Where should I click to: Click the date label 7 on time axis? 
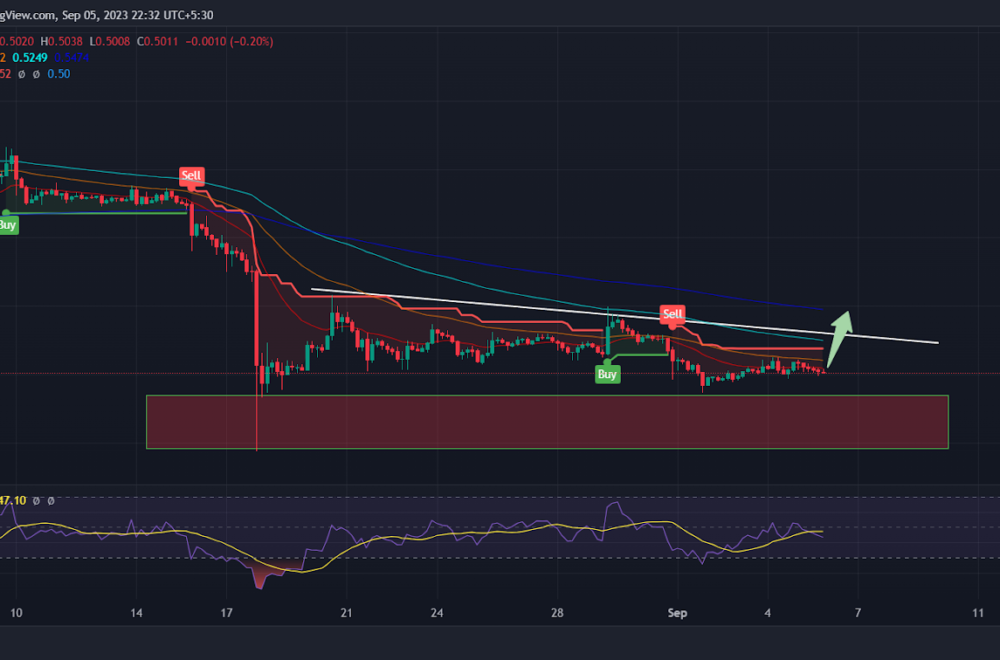click(x=858, y=613)
